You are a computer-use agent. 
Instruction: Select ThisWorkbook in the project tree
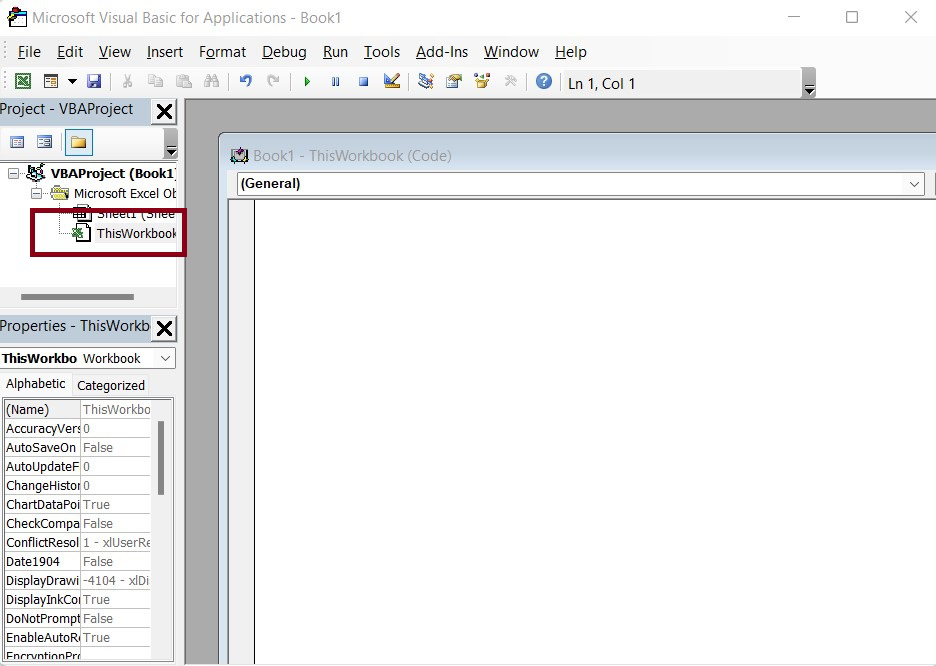(136, 234)
